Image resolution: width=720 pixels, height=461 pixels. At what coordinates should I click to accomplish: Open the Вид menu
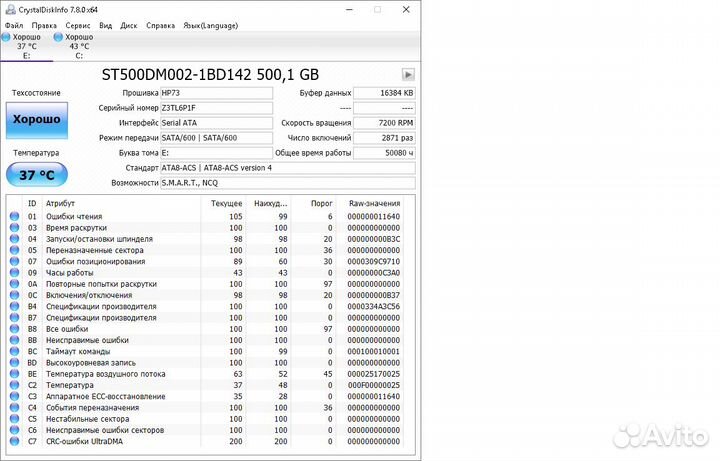click(x=106, y=26)
